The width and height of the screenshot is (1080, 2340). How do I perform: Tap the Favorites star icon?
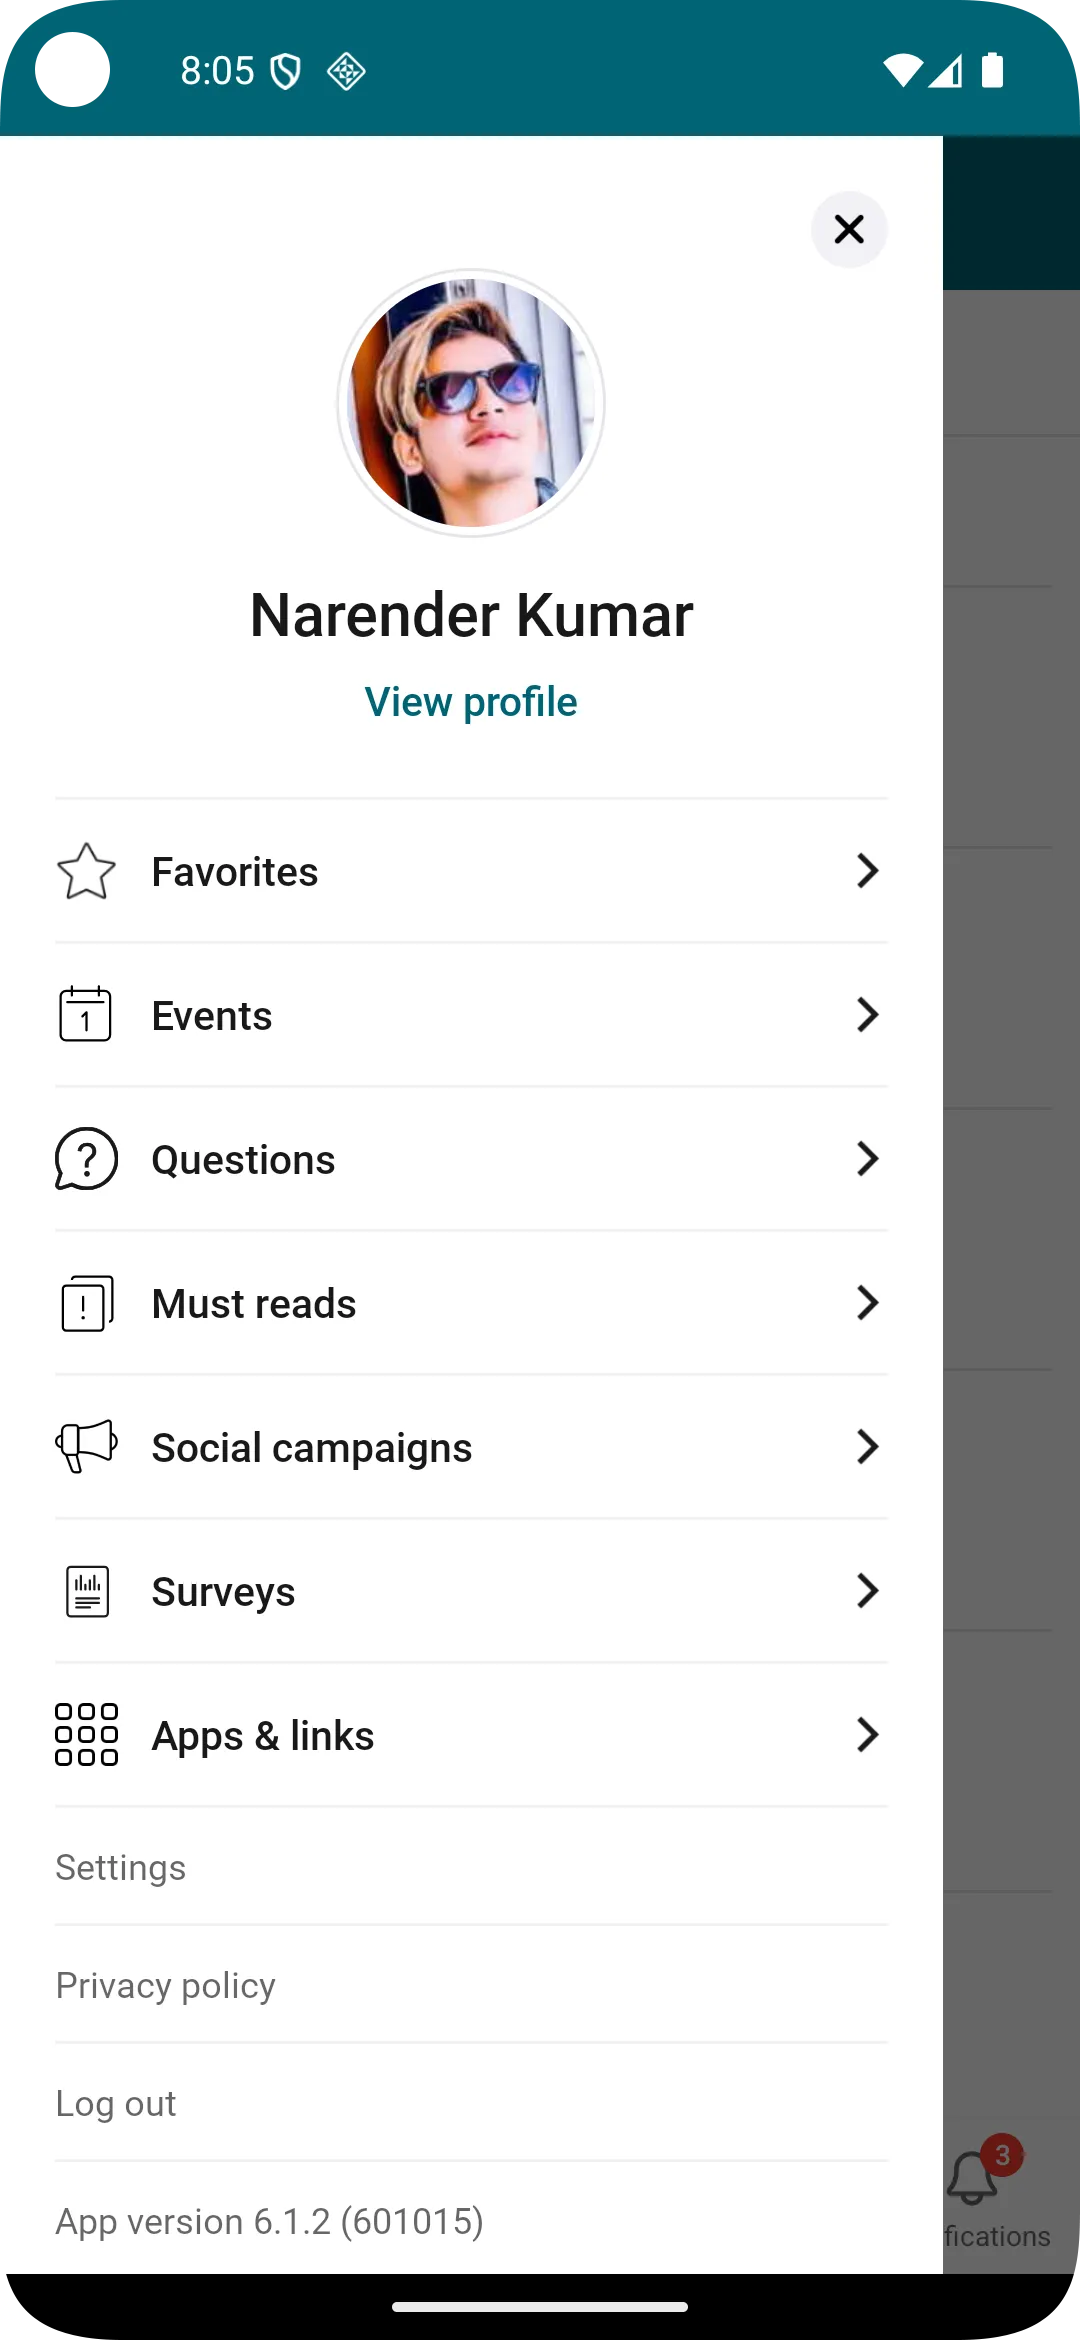[x=86, y=871]
